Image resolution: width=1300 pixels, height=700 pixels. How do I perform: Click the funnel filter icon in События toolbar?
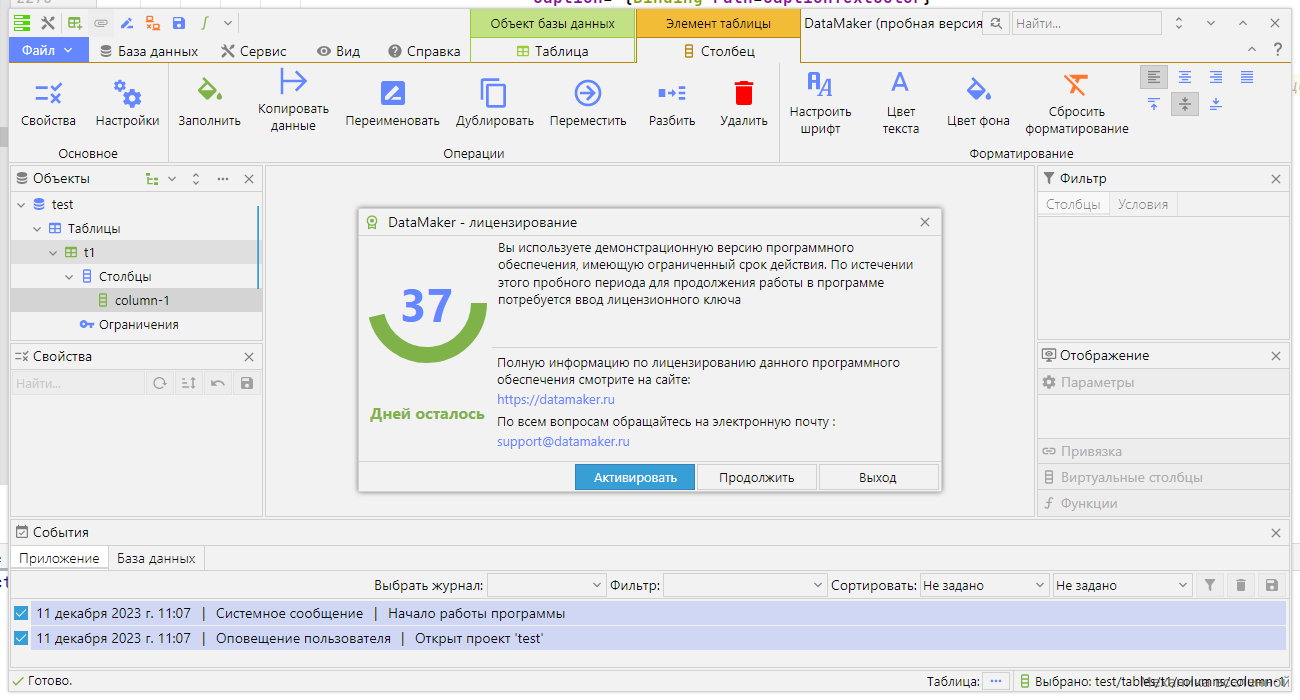(1209, 585)
